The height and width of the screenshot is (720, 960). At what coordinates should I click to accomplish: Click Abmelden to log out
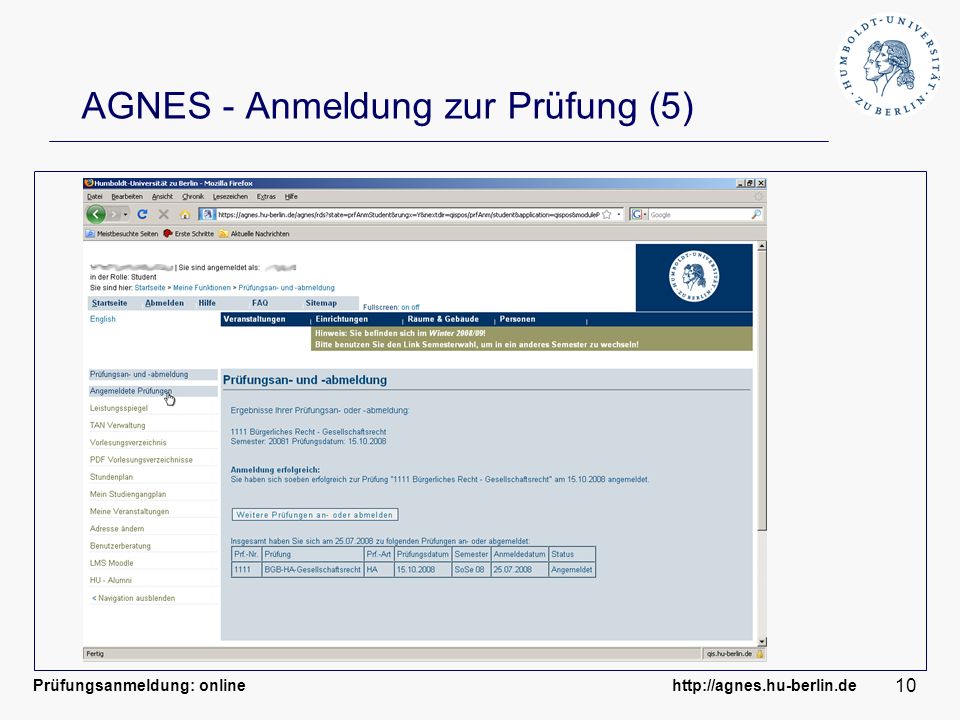[164, 303]
